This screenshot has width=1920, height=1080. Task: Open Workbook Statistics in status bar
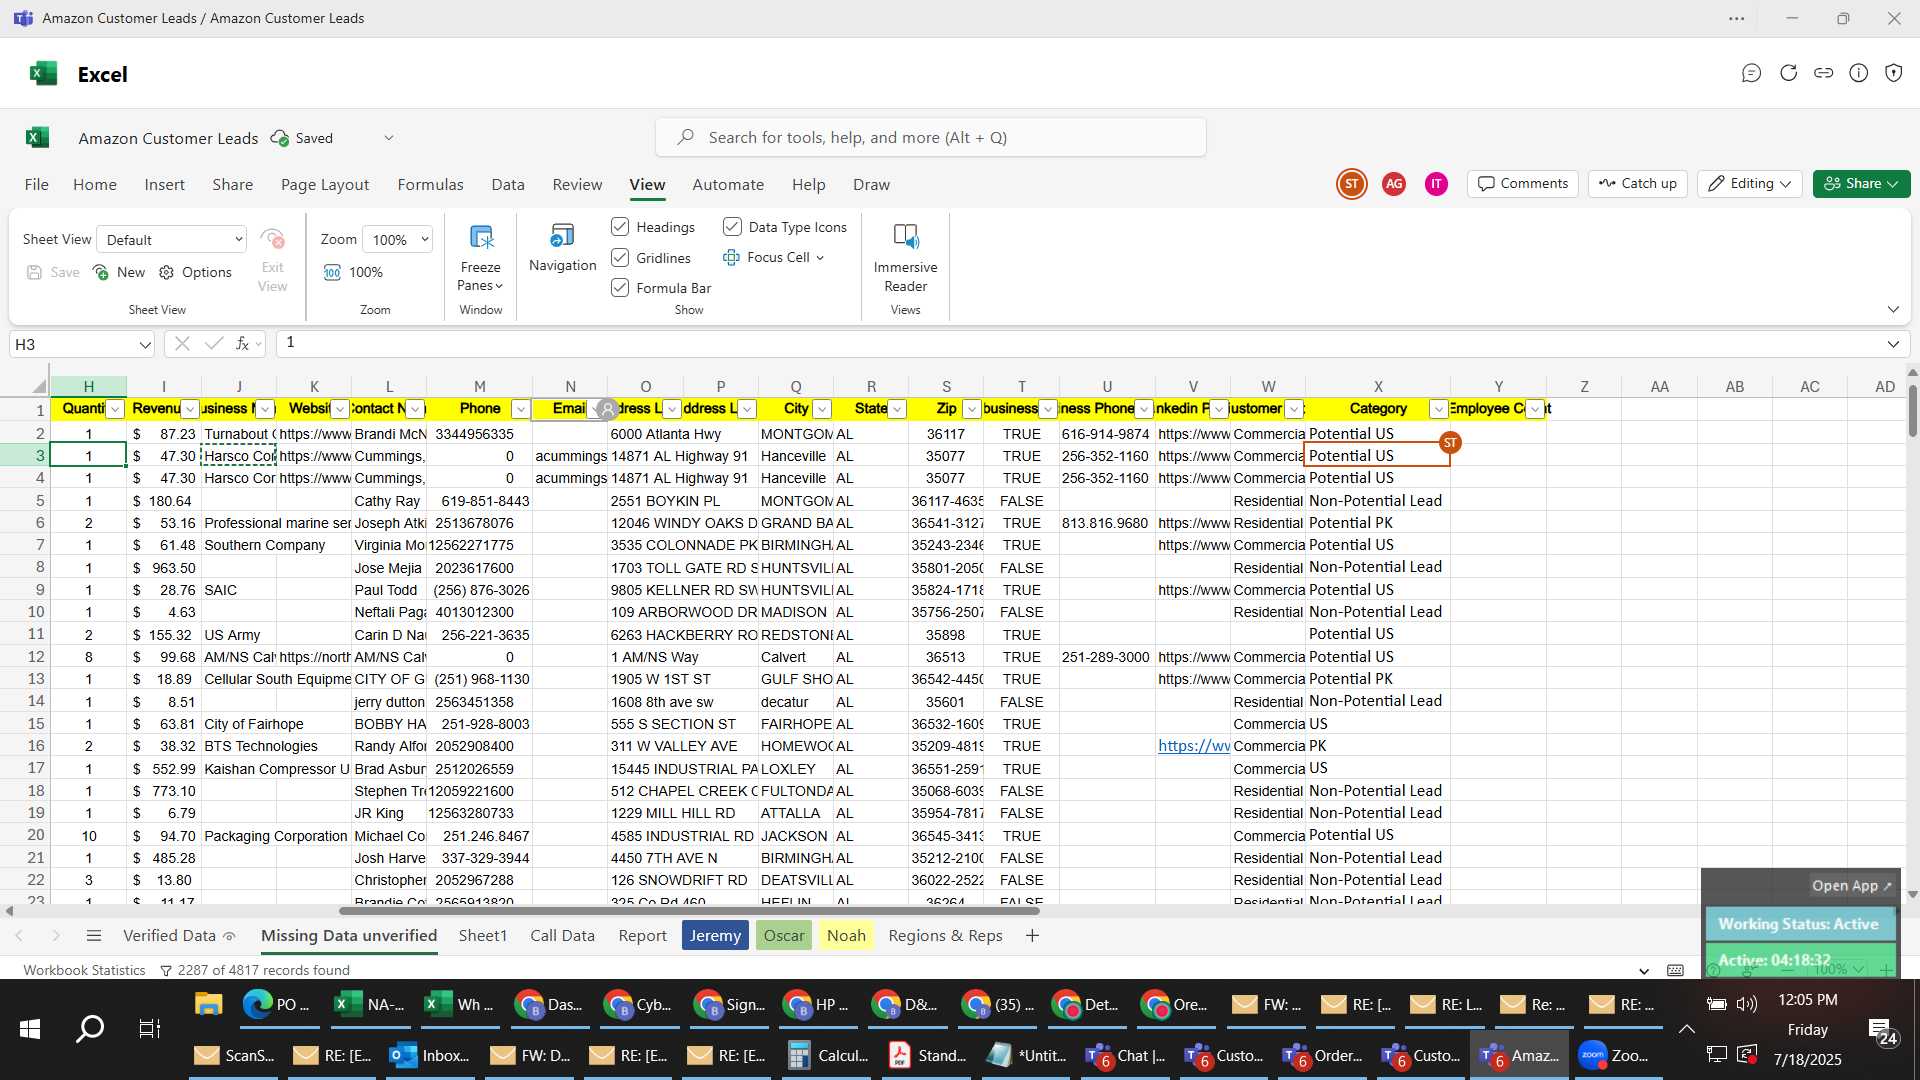pyautogui.click(x=84, y=970)
